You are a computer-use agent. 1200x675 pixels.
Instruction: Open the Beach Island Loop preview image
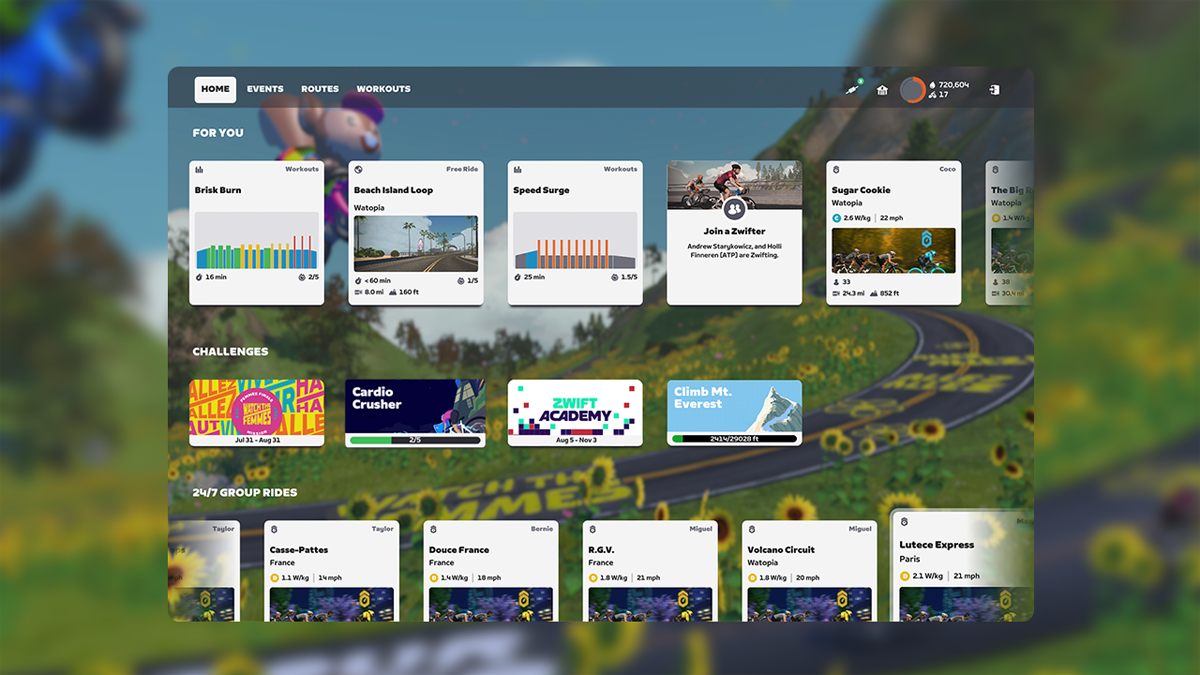[416, 244]
